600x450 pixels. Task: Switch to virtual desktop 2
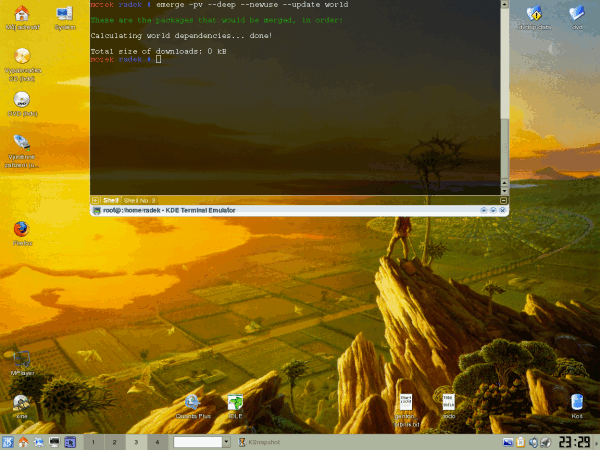[115, 441]
